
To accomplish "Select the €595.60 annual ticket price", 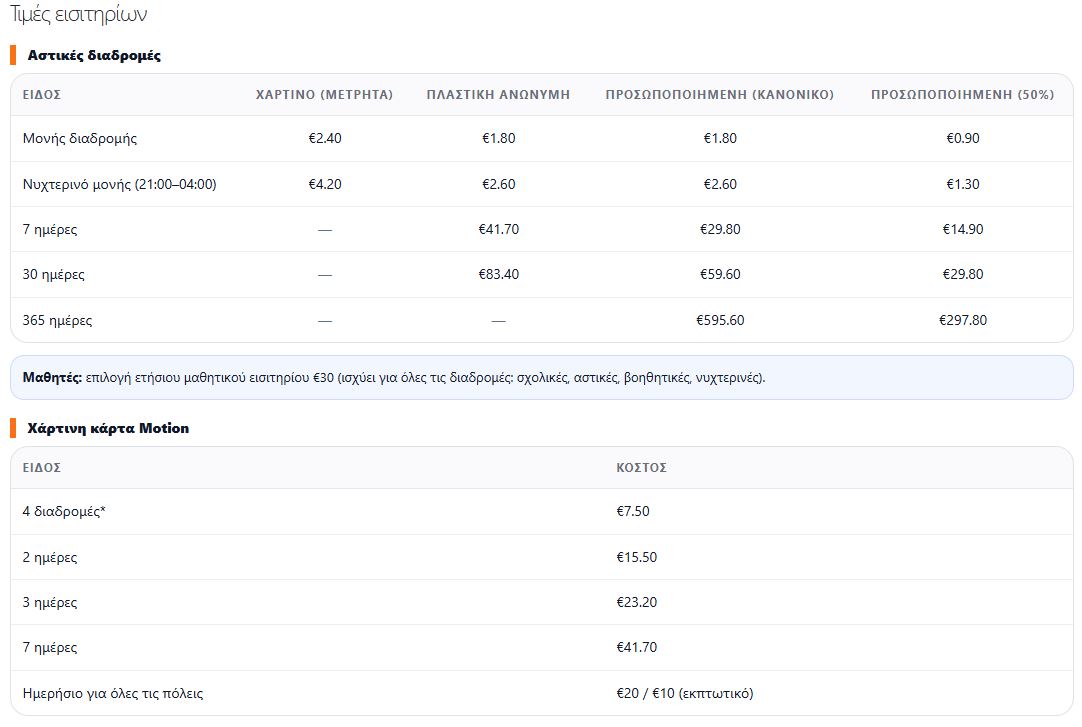I will [x=720, y=320].
